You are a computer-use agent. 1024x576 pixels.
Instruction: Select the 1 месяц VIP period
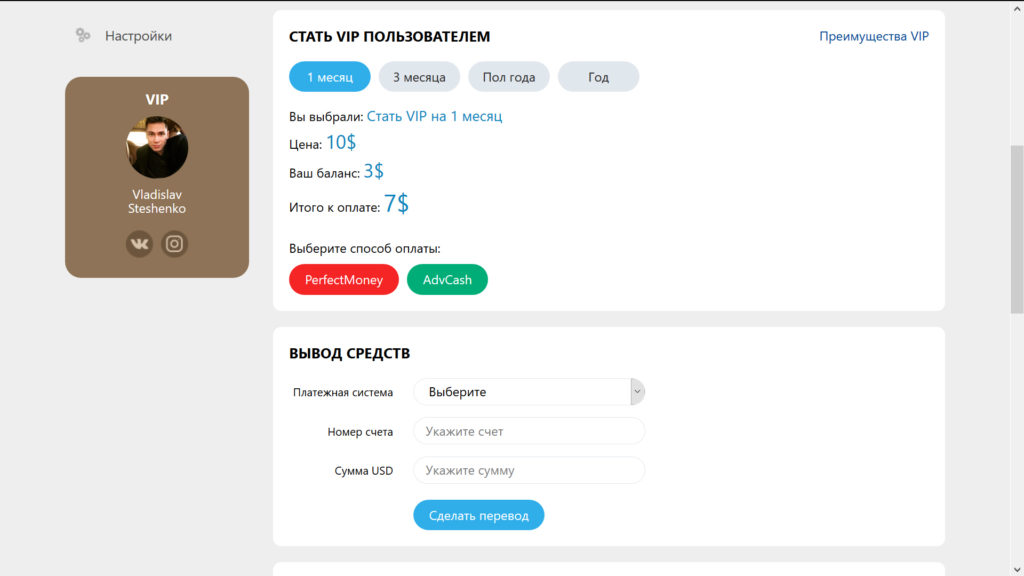(x=330, y=77)
